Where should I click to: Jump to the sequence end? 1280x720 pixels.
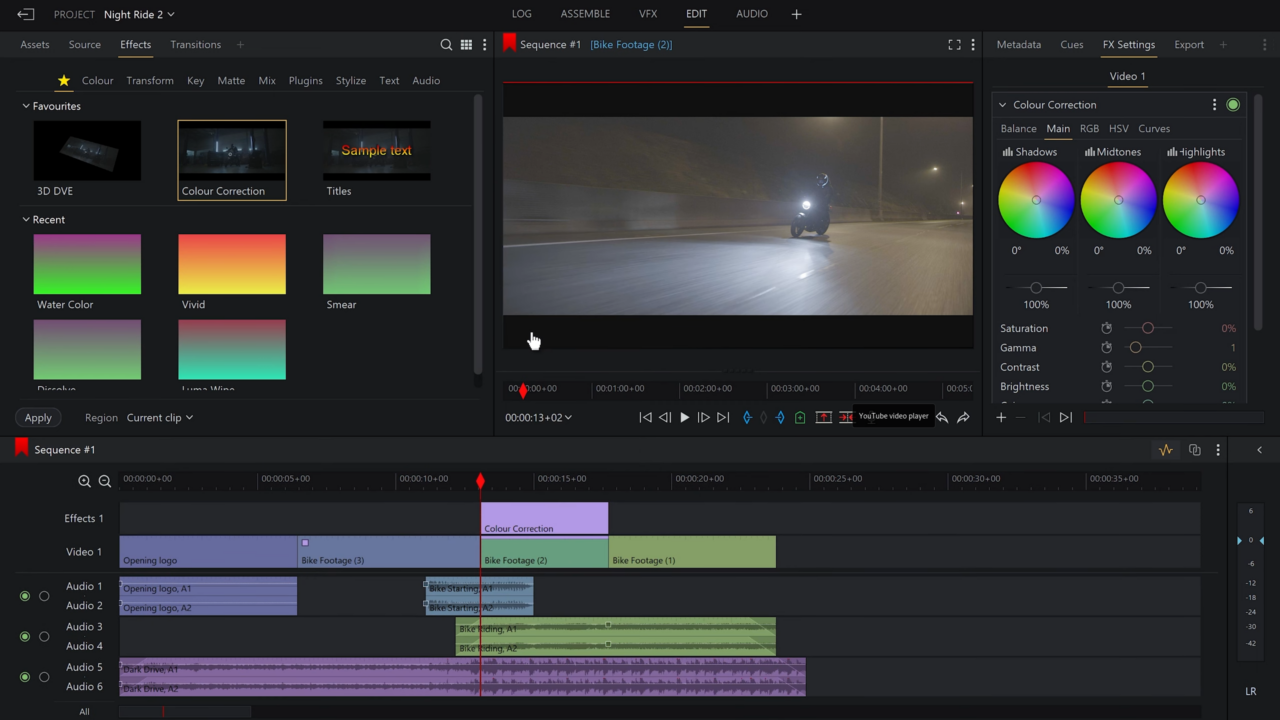723,418
